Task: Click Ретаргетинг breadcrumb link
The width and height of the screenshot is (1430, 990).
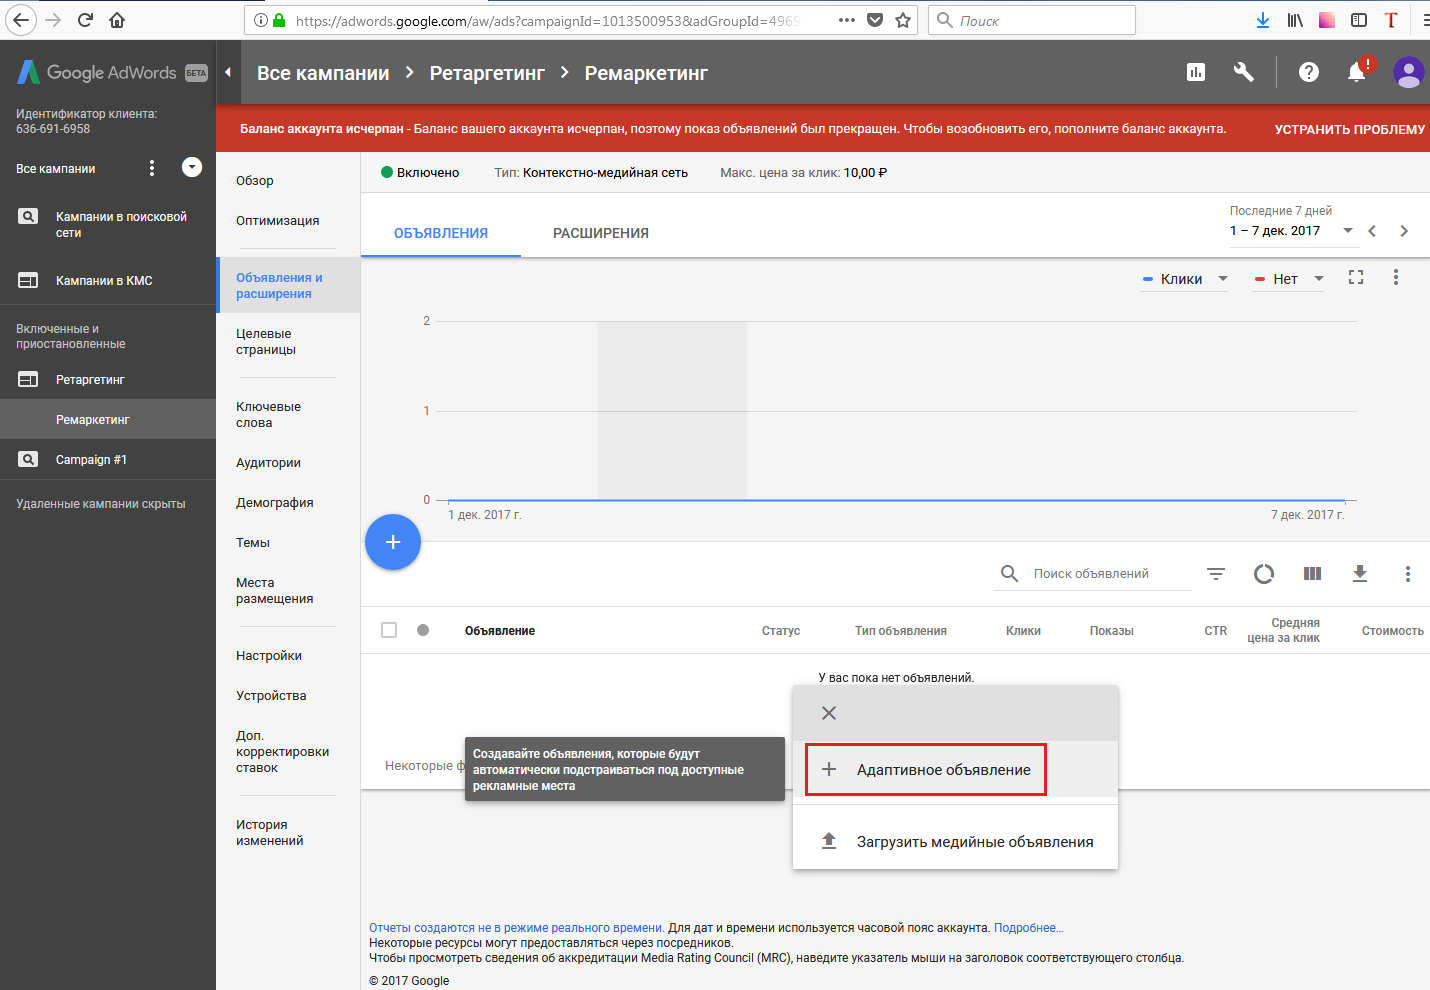Action: pos(487,73)
